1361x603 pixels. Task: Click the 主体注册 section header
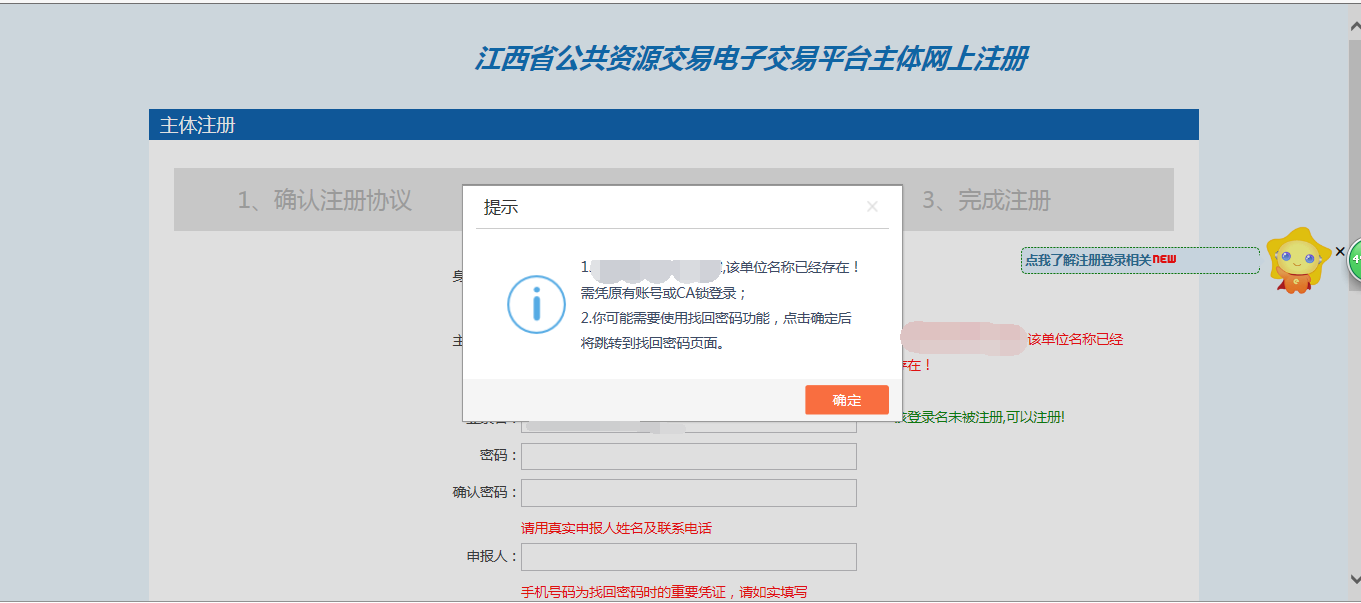[198, 125]
